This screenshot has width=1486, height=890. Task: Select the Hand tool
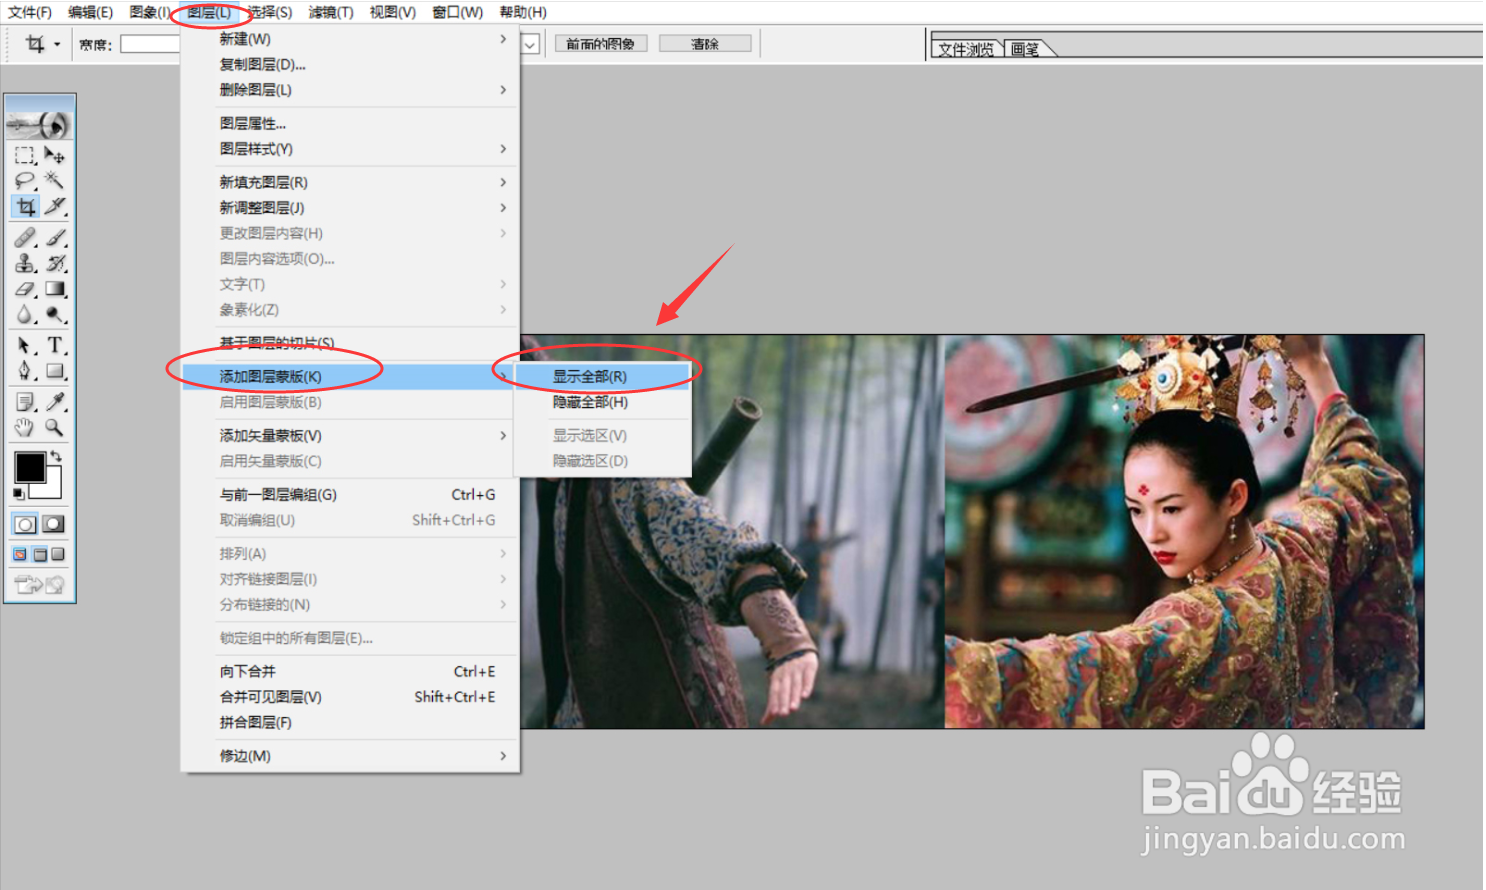tap(25, 428)
